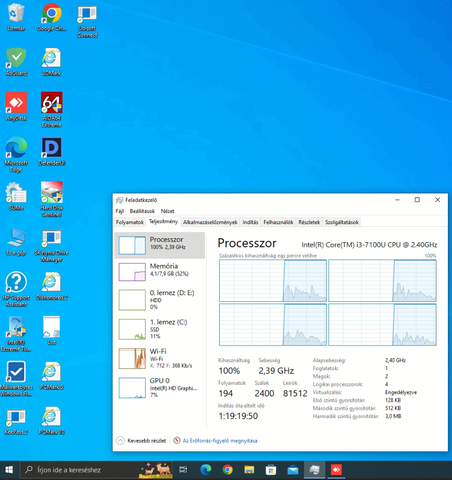Click the Hard Disk Sentinel desktop icon
The image size is (452, 480).
tap(52, 199)
